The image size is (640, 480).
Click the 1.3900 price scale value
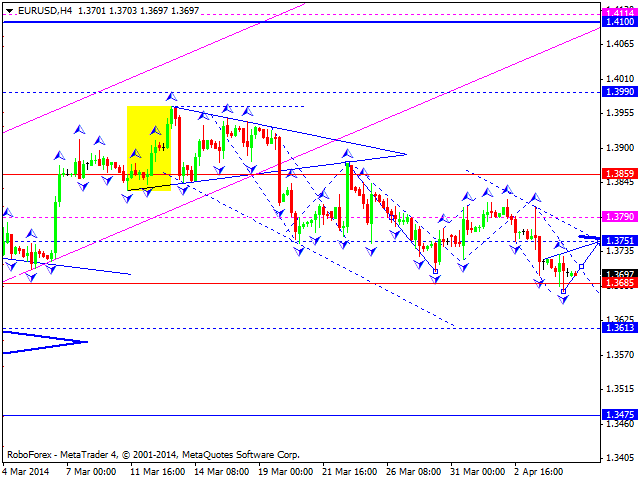click(x=620, y=148)
